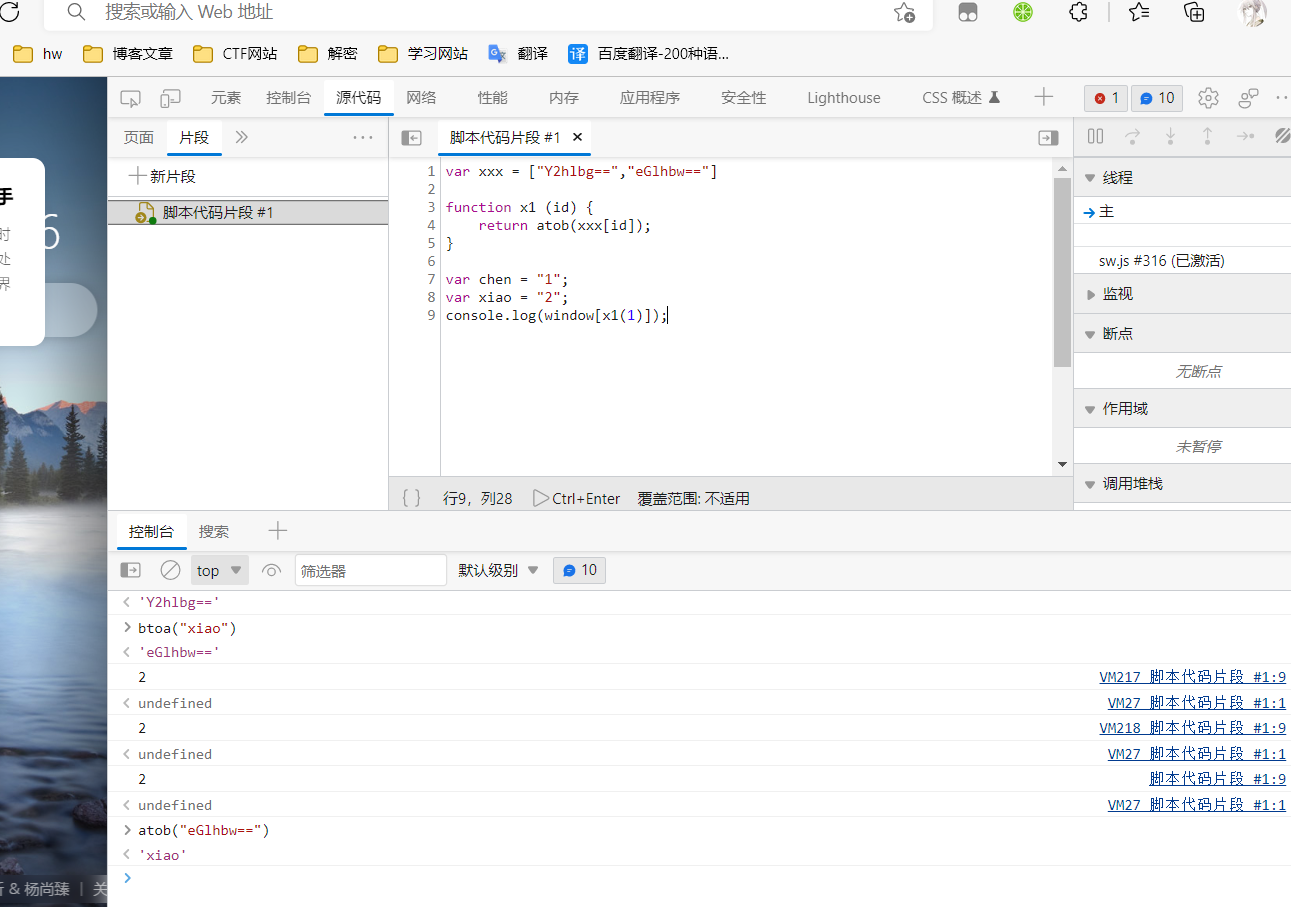
Task: Click the pretty print braces icon
Action: (411, 498)
